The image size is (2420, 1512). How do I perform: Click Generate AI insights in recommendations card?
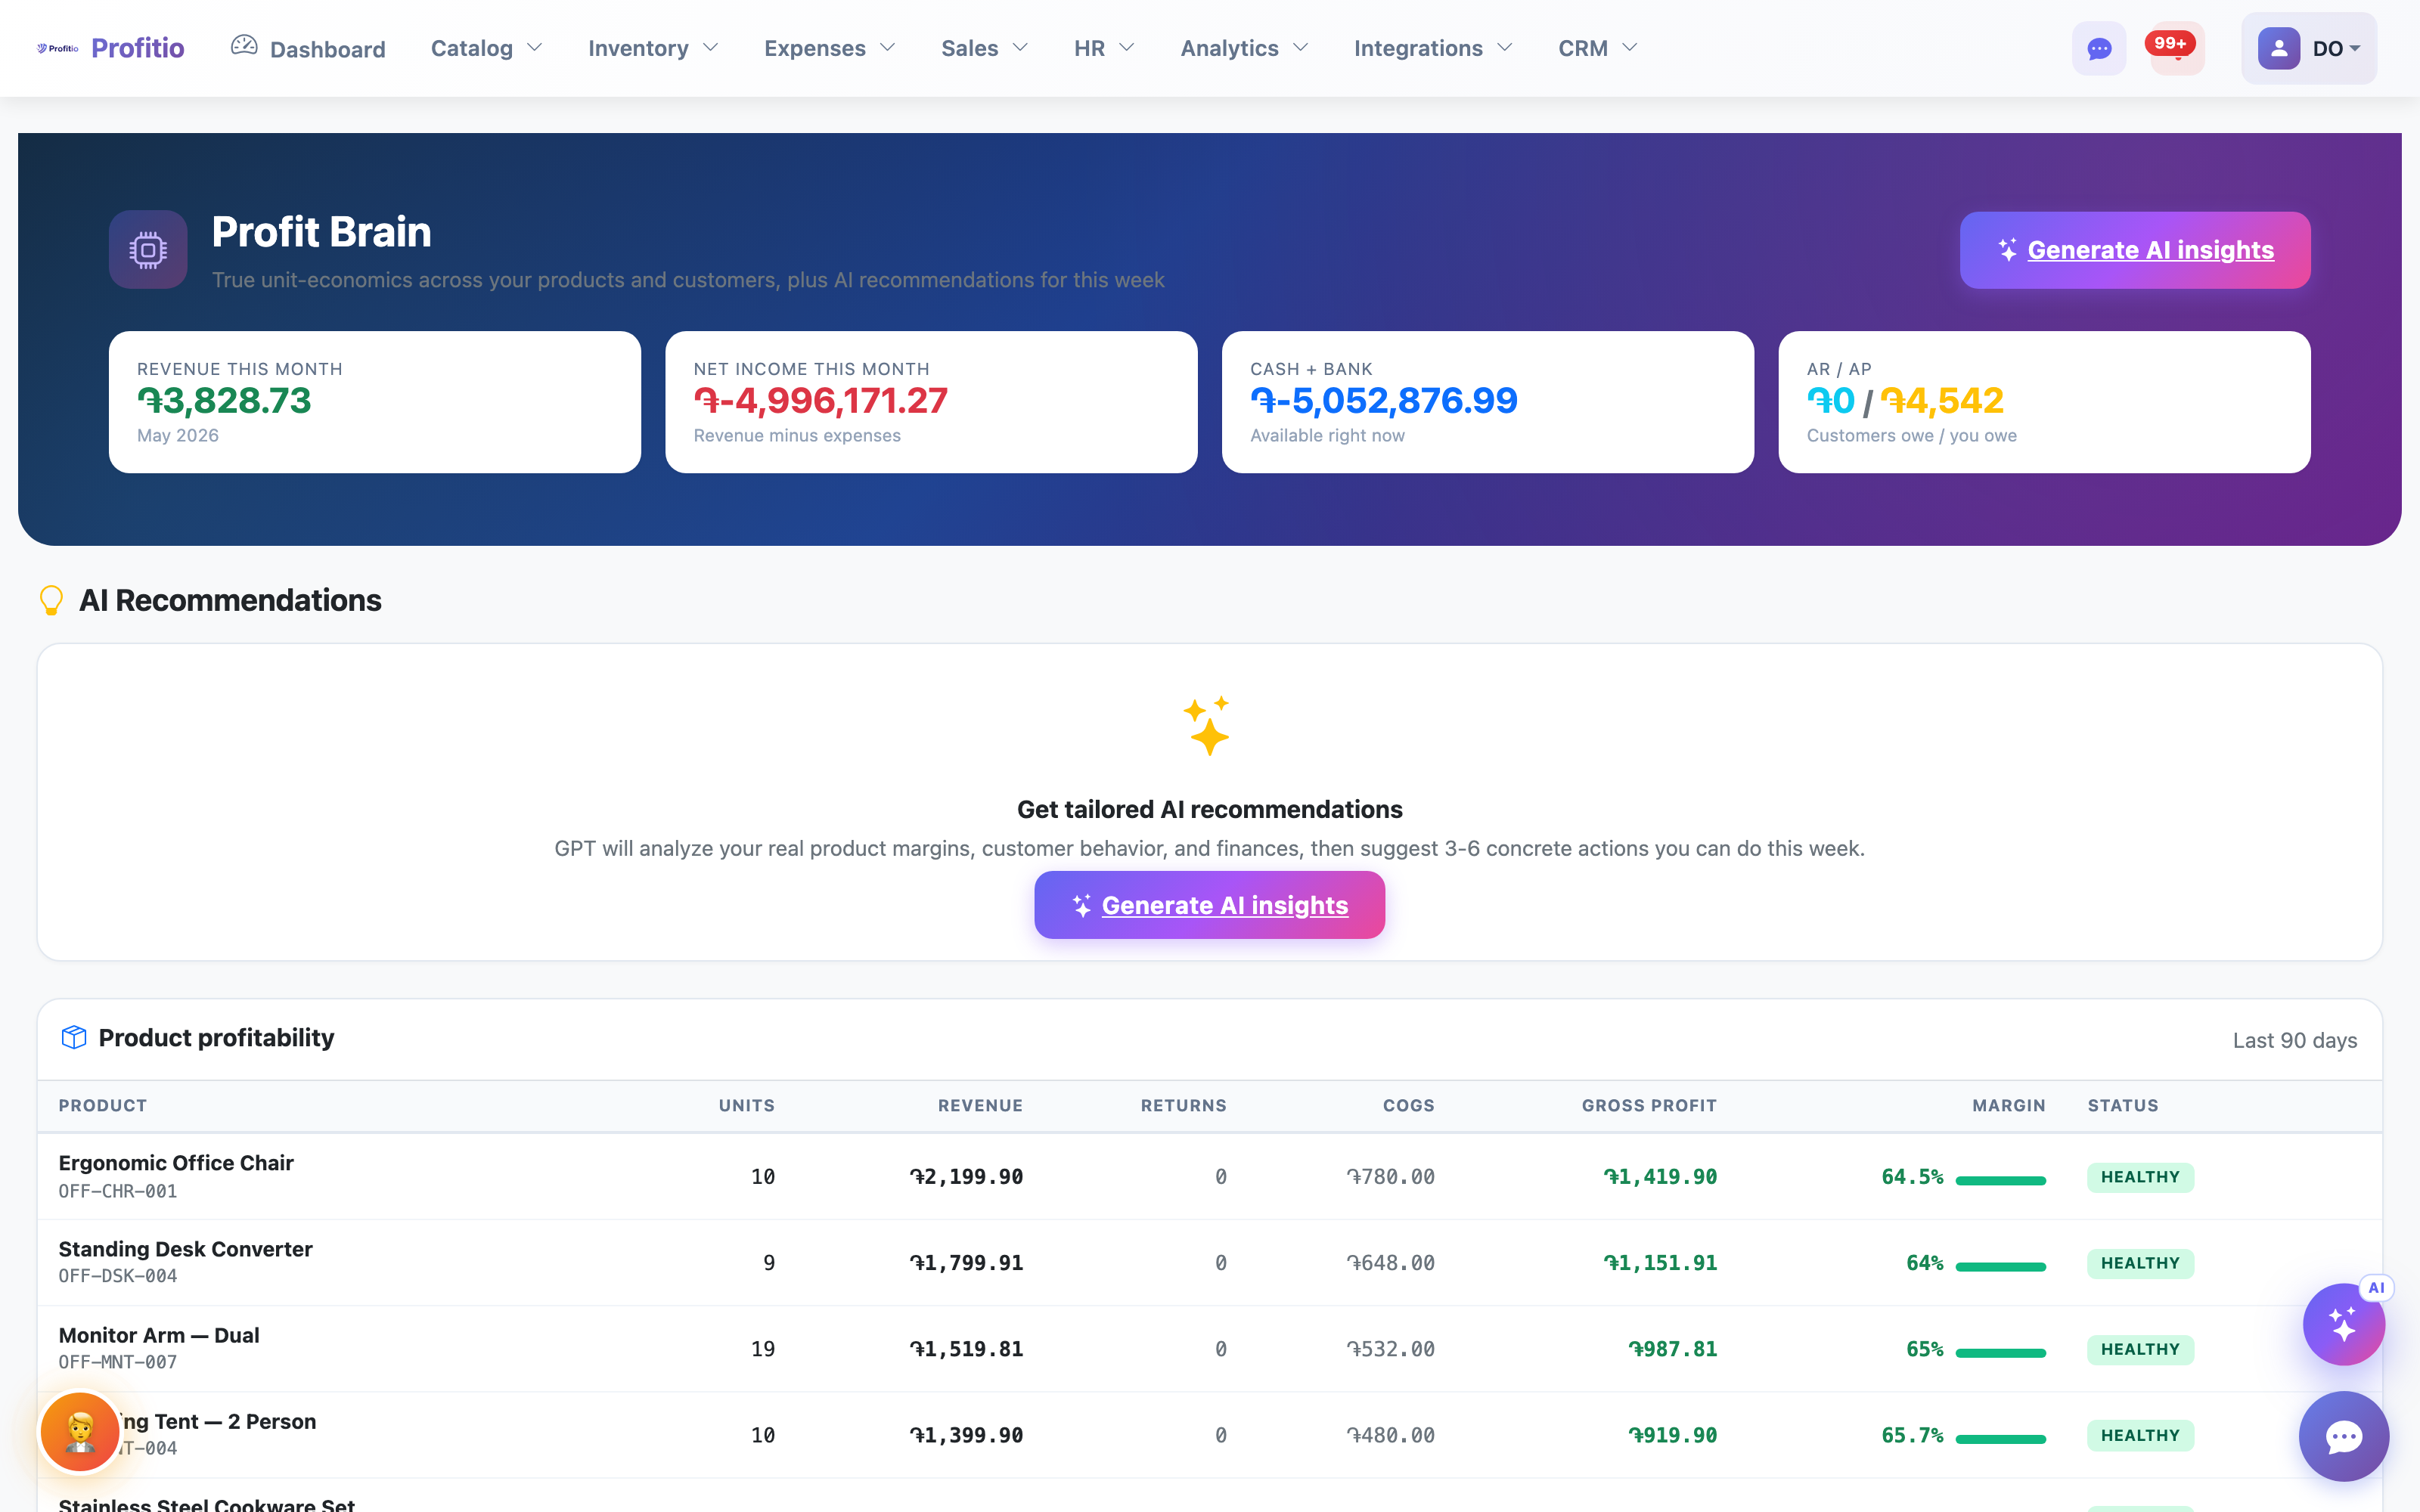(1209, 905)
